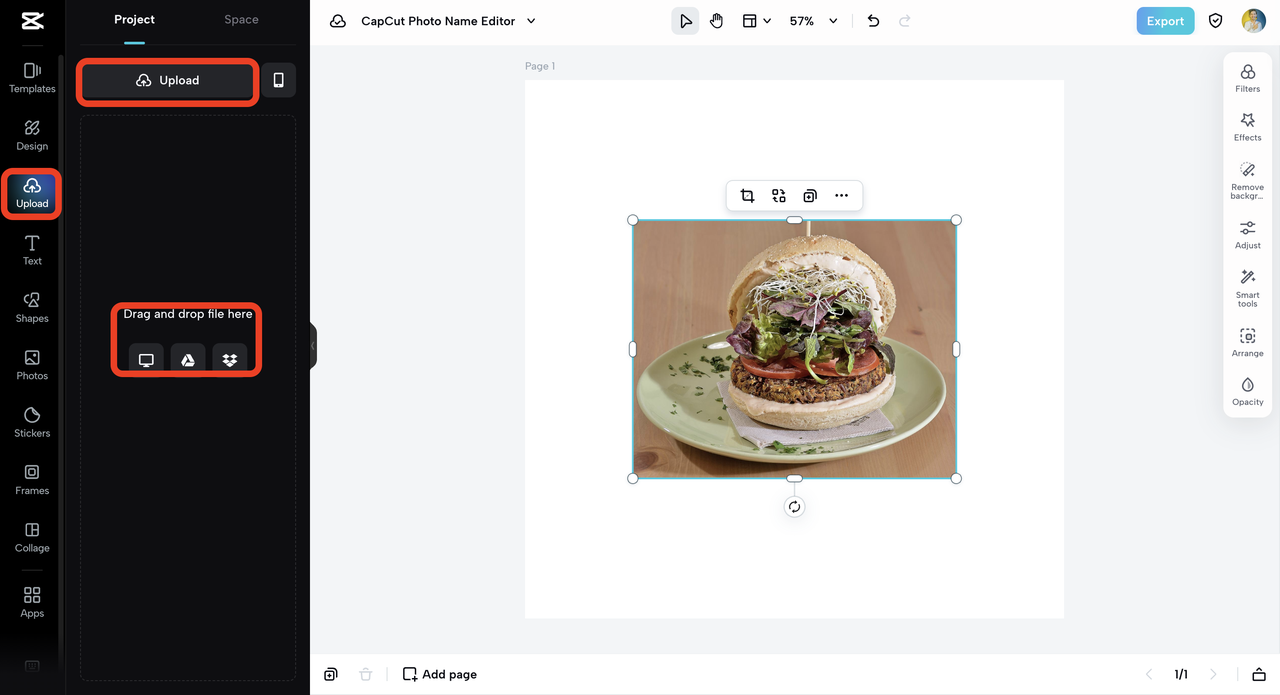This screenshot has width=1280, height=695.
Task: Click the keyboard icon at sidebar bottom
Action: (x=32, y=666)
